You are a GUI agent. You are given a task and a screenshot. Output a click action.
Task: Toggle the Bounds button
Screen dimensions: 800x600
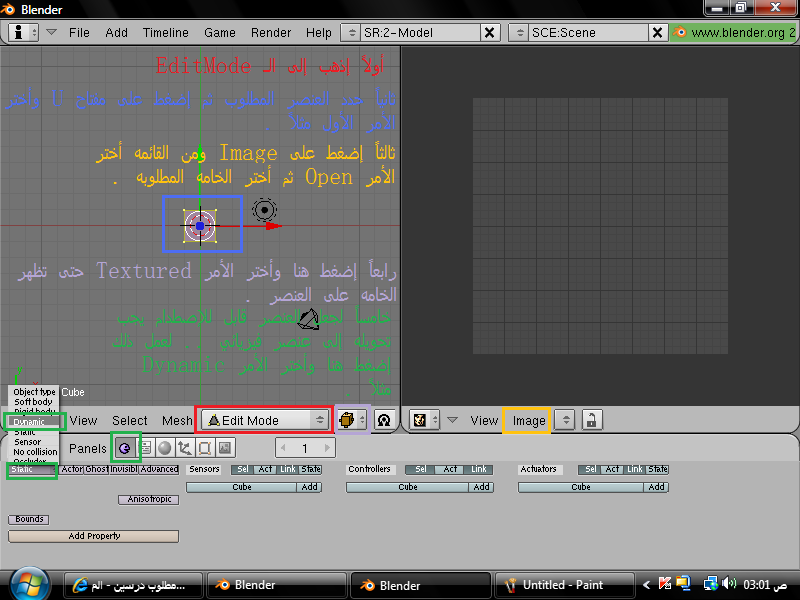(x=29, y=519)
